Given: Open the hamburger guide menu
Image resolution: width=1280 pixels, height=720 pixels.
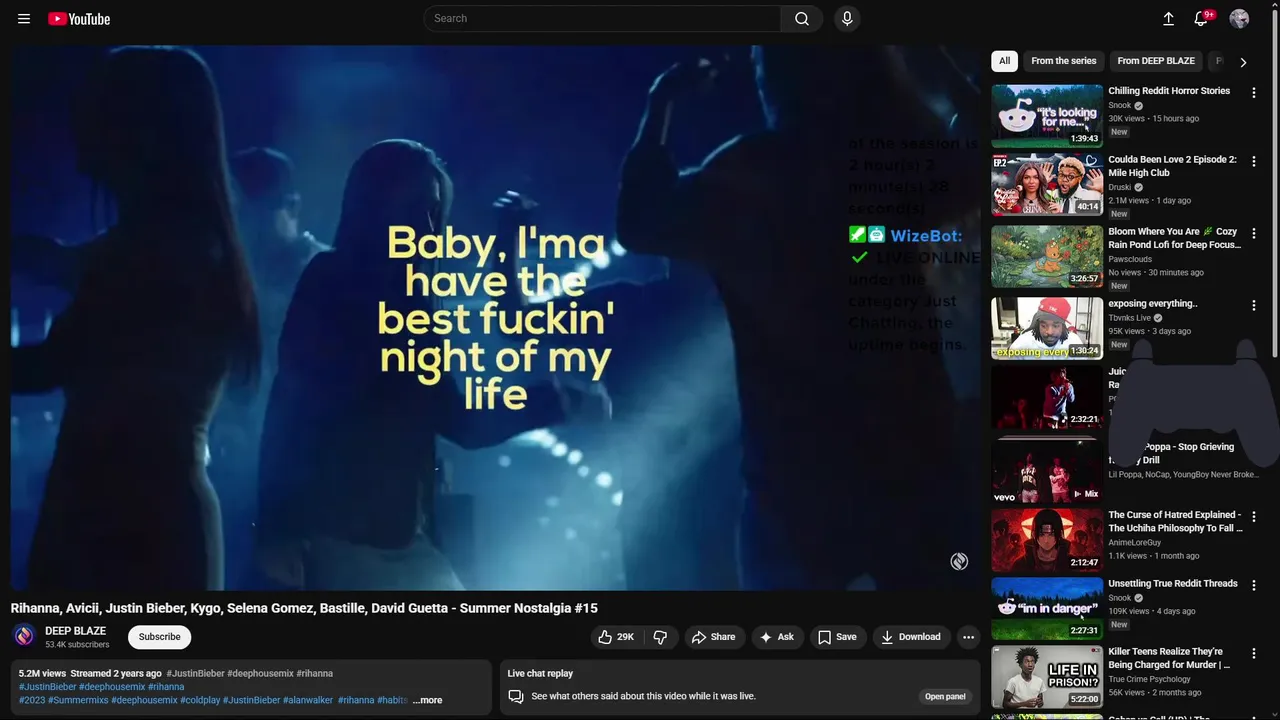Looking at the screenshot, I should pos(24,19).
